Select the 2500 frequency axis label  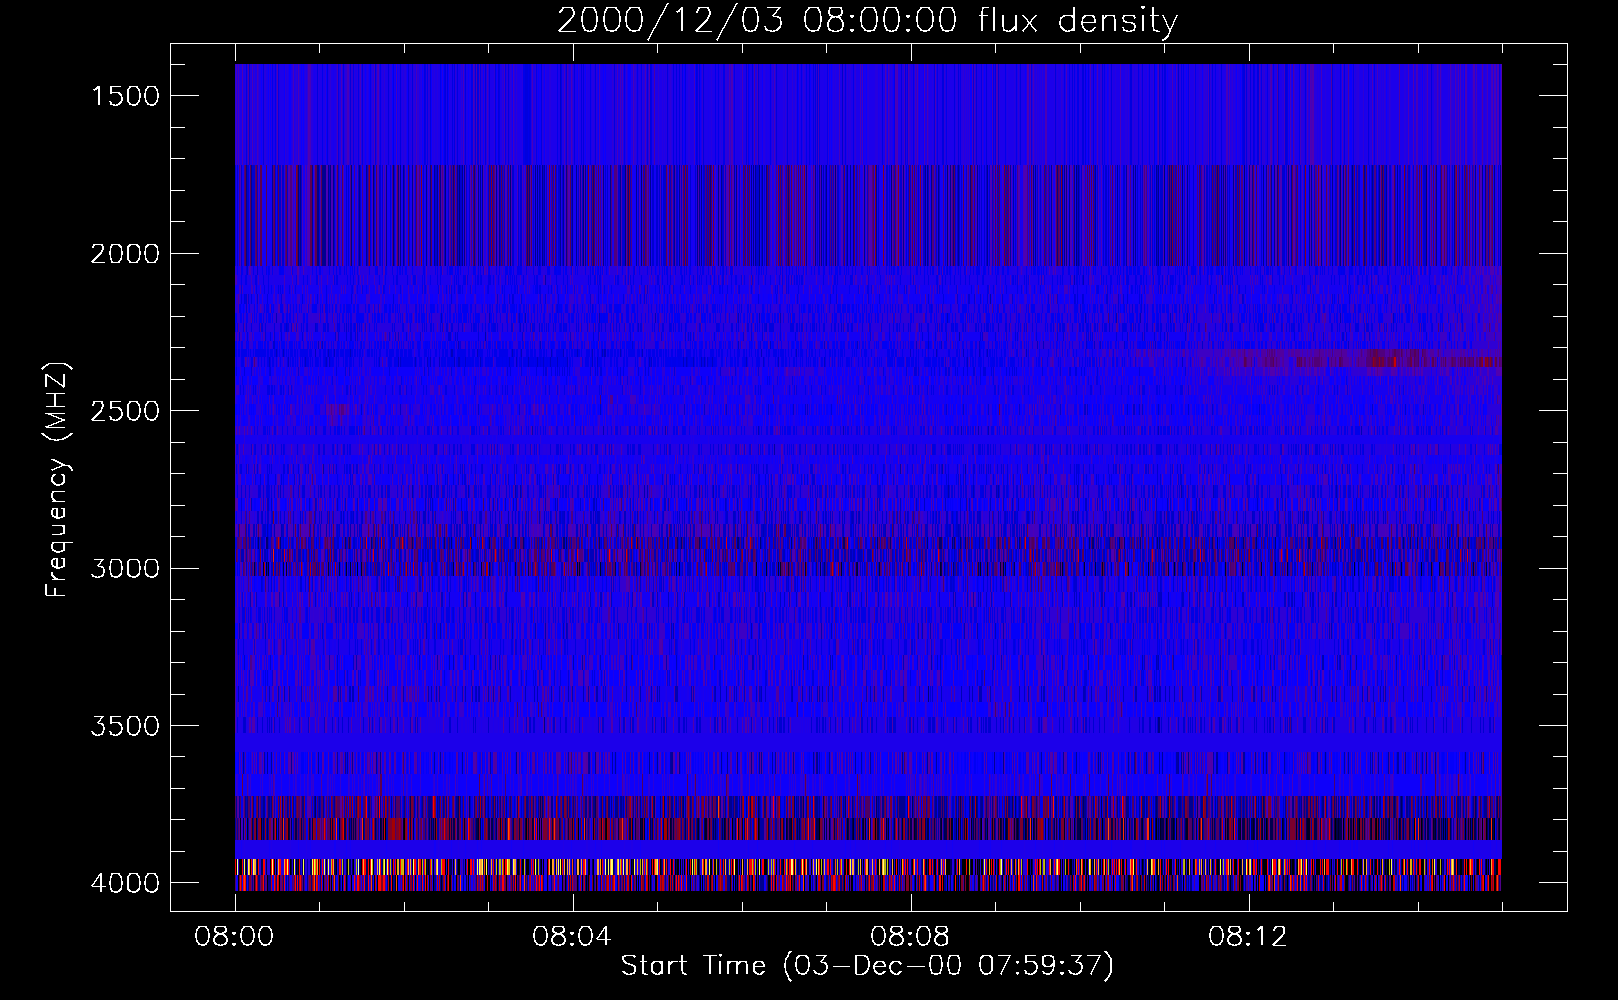[125, 411]
